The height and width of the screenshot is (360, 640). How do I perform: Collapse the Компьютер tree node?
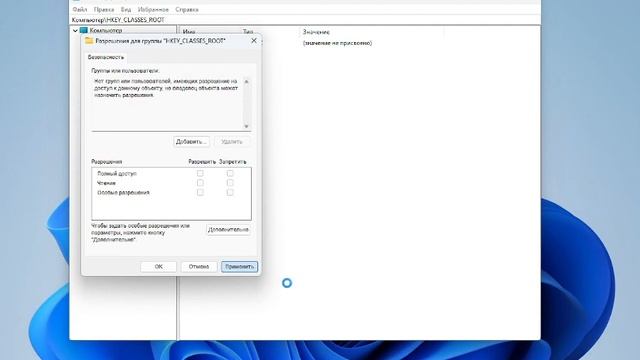75,30
